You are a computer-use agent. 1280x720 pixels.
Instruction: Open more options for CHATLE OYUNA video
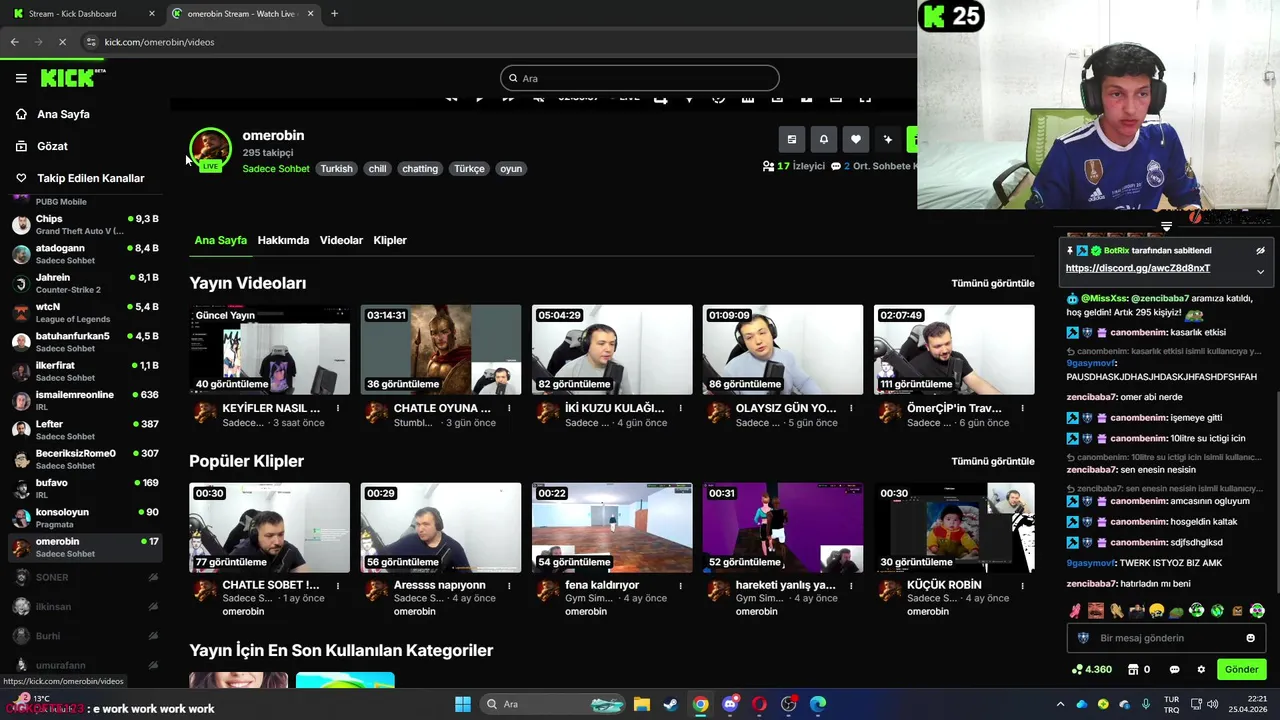coord(509,408)
